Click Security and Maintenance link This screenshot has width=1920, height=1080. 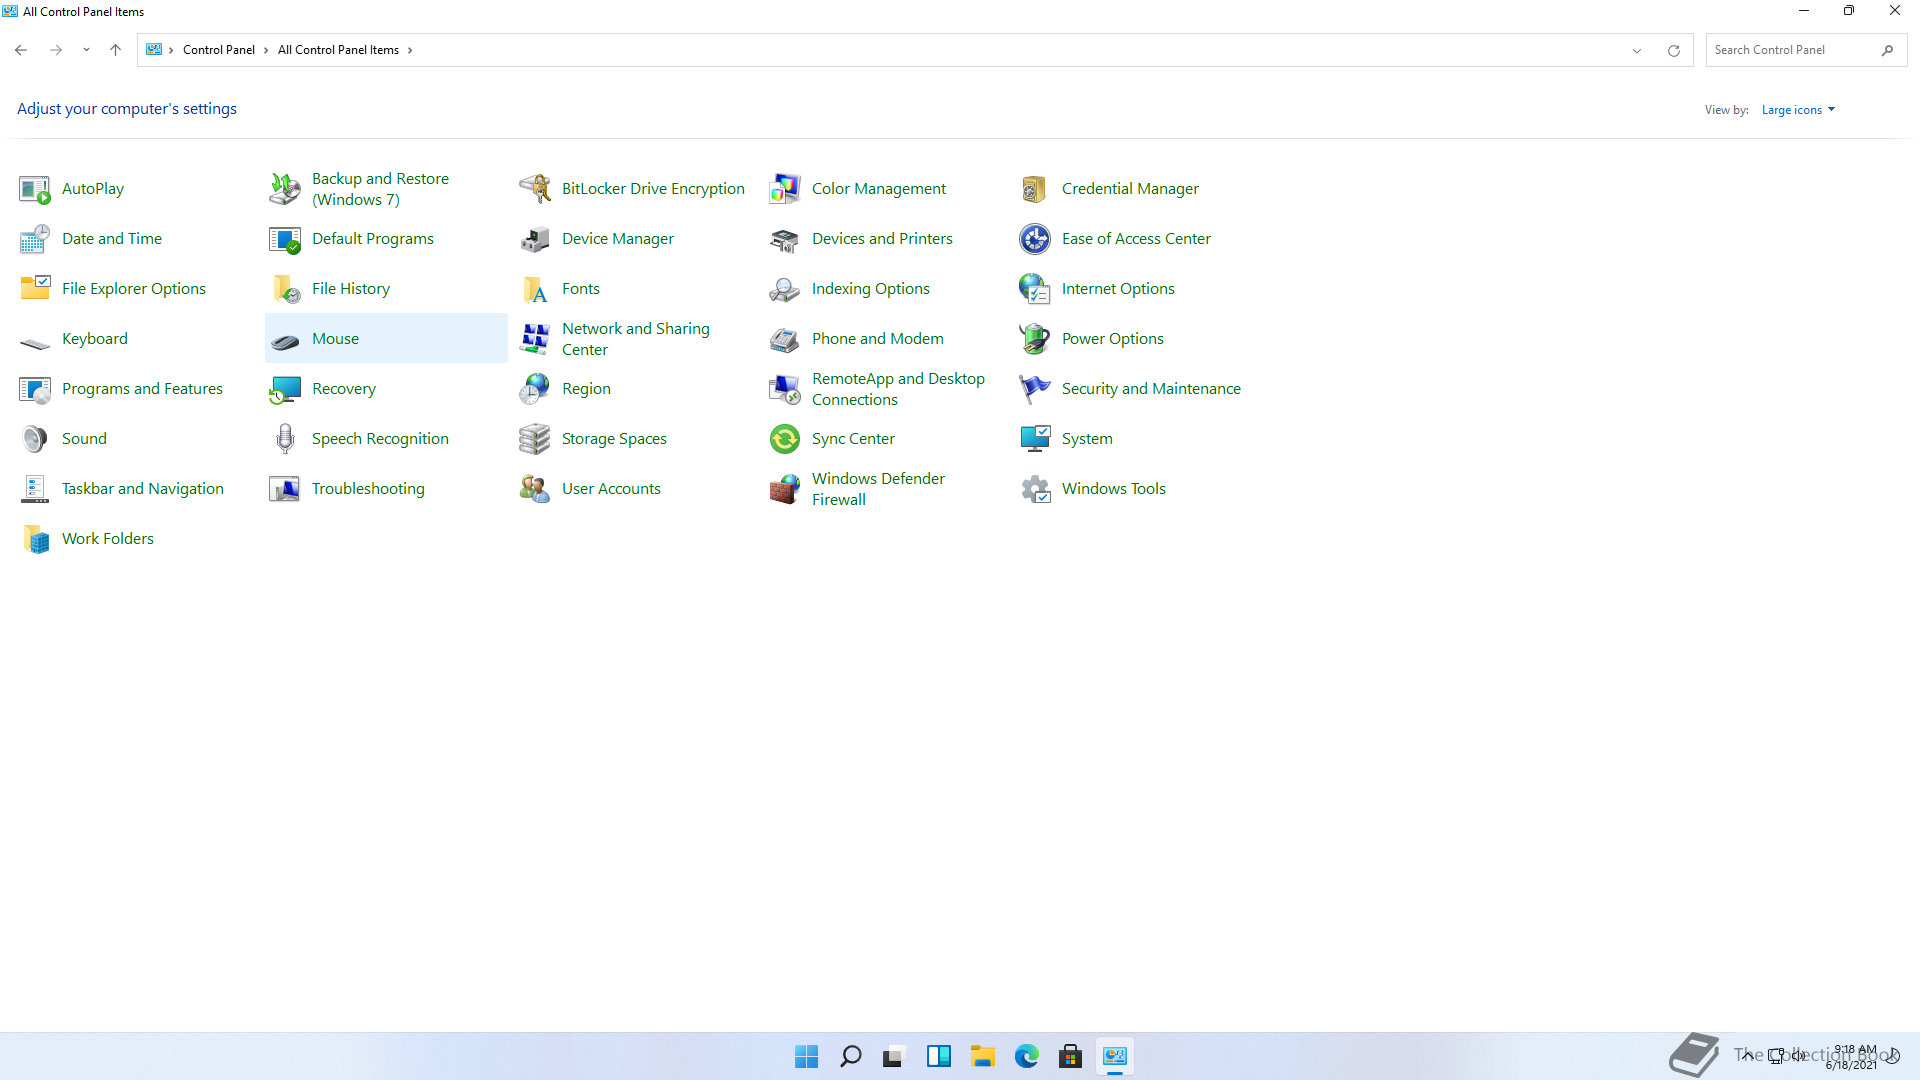pyautogui.click(x=1151, y=388)
